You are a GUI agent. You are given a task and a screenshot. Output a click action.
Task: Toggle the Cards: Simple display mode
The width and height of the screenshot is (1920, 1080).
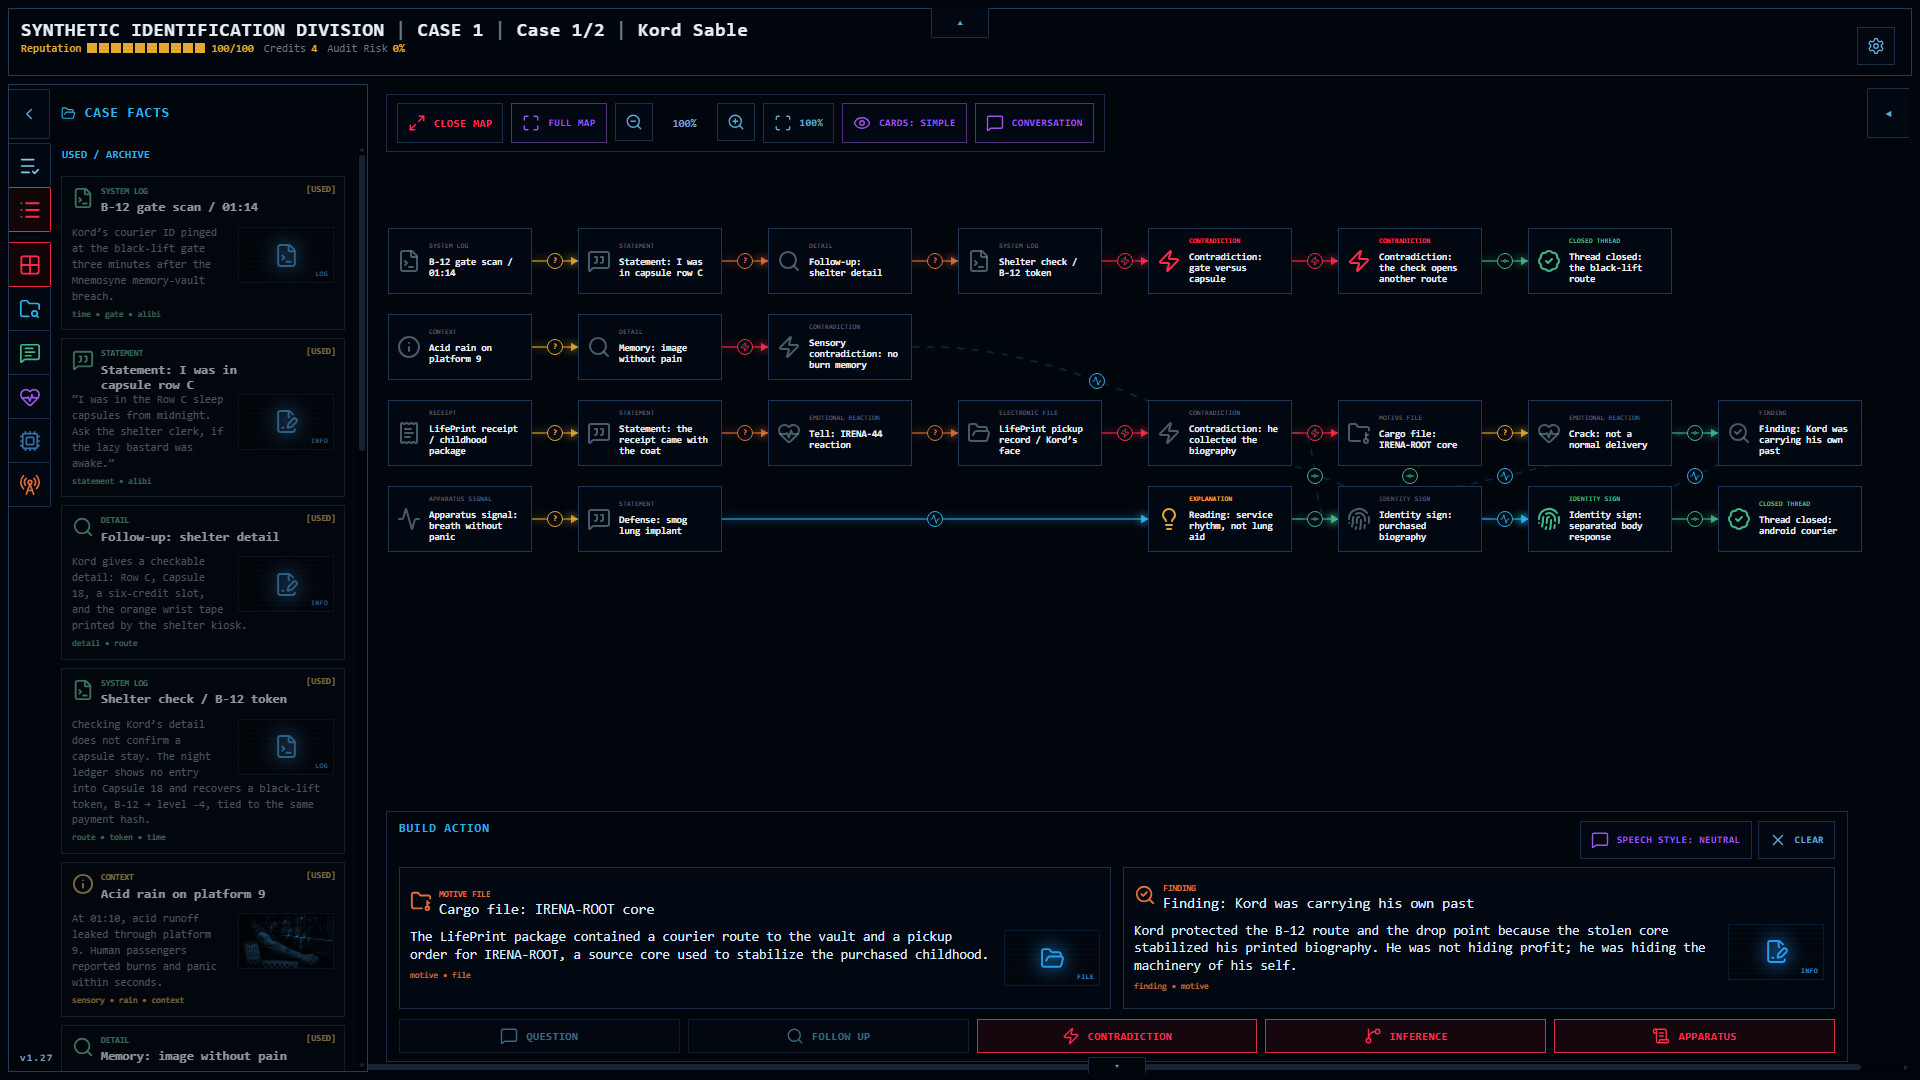pyautogui.click(x=904, y=123)
